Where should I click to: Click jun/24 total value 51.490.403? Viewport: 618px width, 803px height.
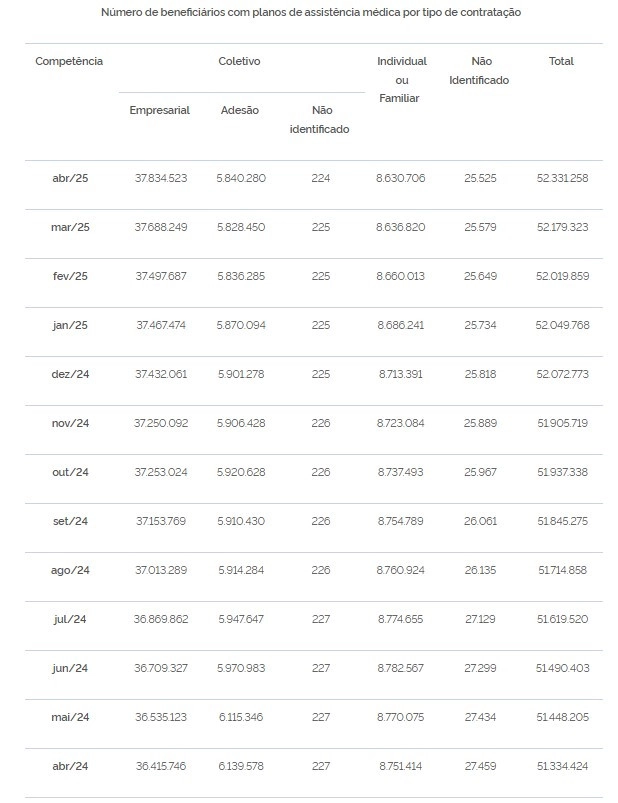coord(562,668)
